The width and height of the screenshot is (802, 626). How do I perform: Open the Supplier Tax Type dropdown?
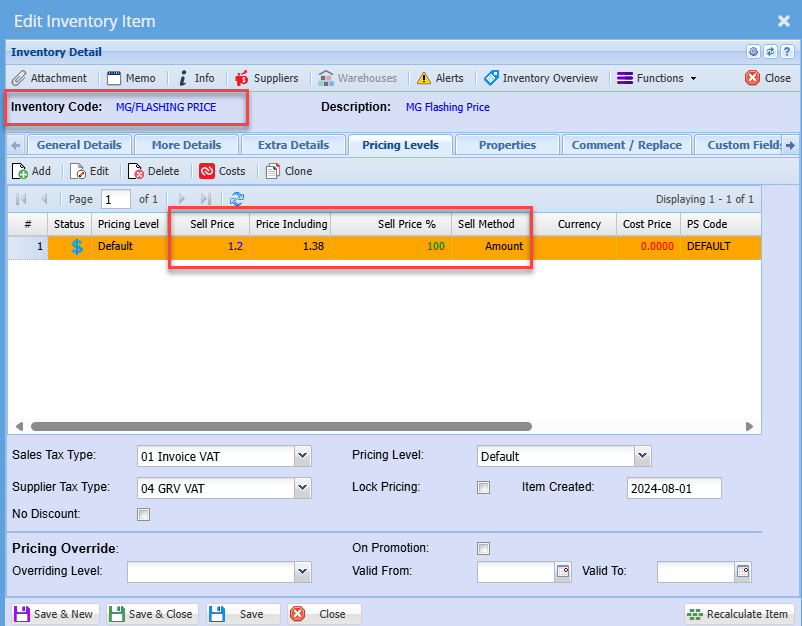point(303,488)
